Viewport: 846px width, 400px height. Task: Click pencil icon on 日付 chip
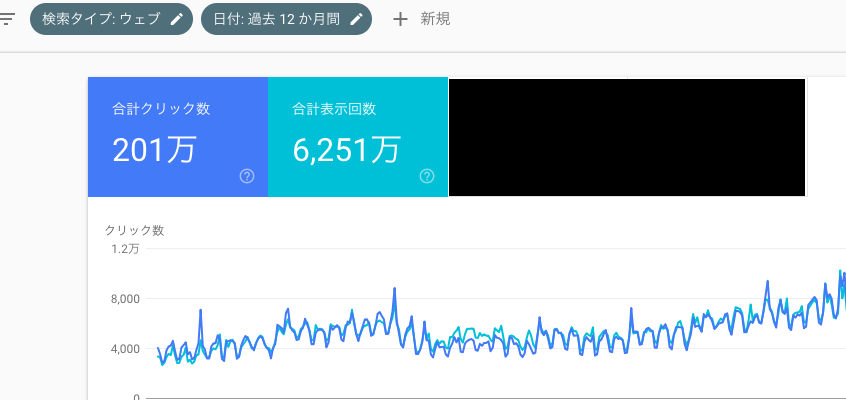[356, 19]
